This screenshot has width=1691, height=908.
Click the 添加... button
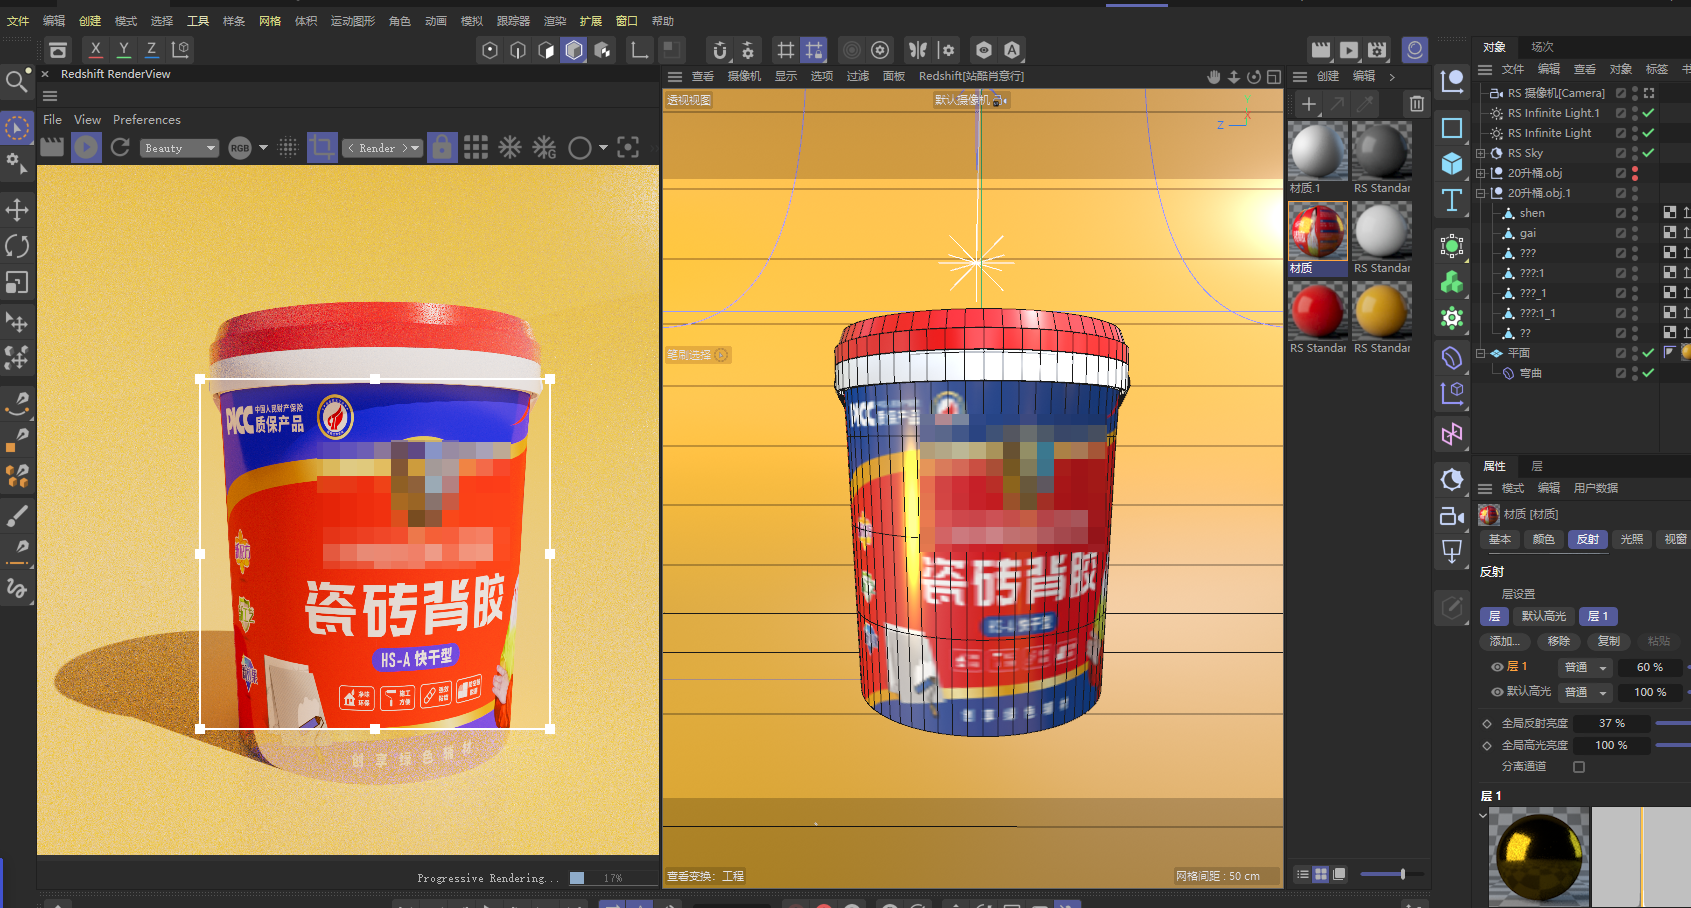1506,641
